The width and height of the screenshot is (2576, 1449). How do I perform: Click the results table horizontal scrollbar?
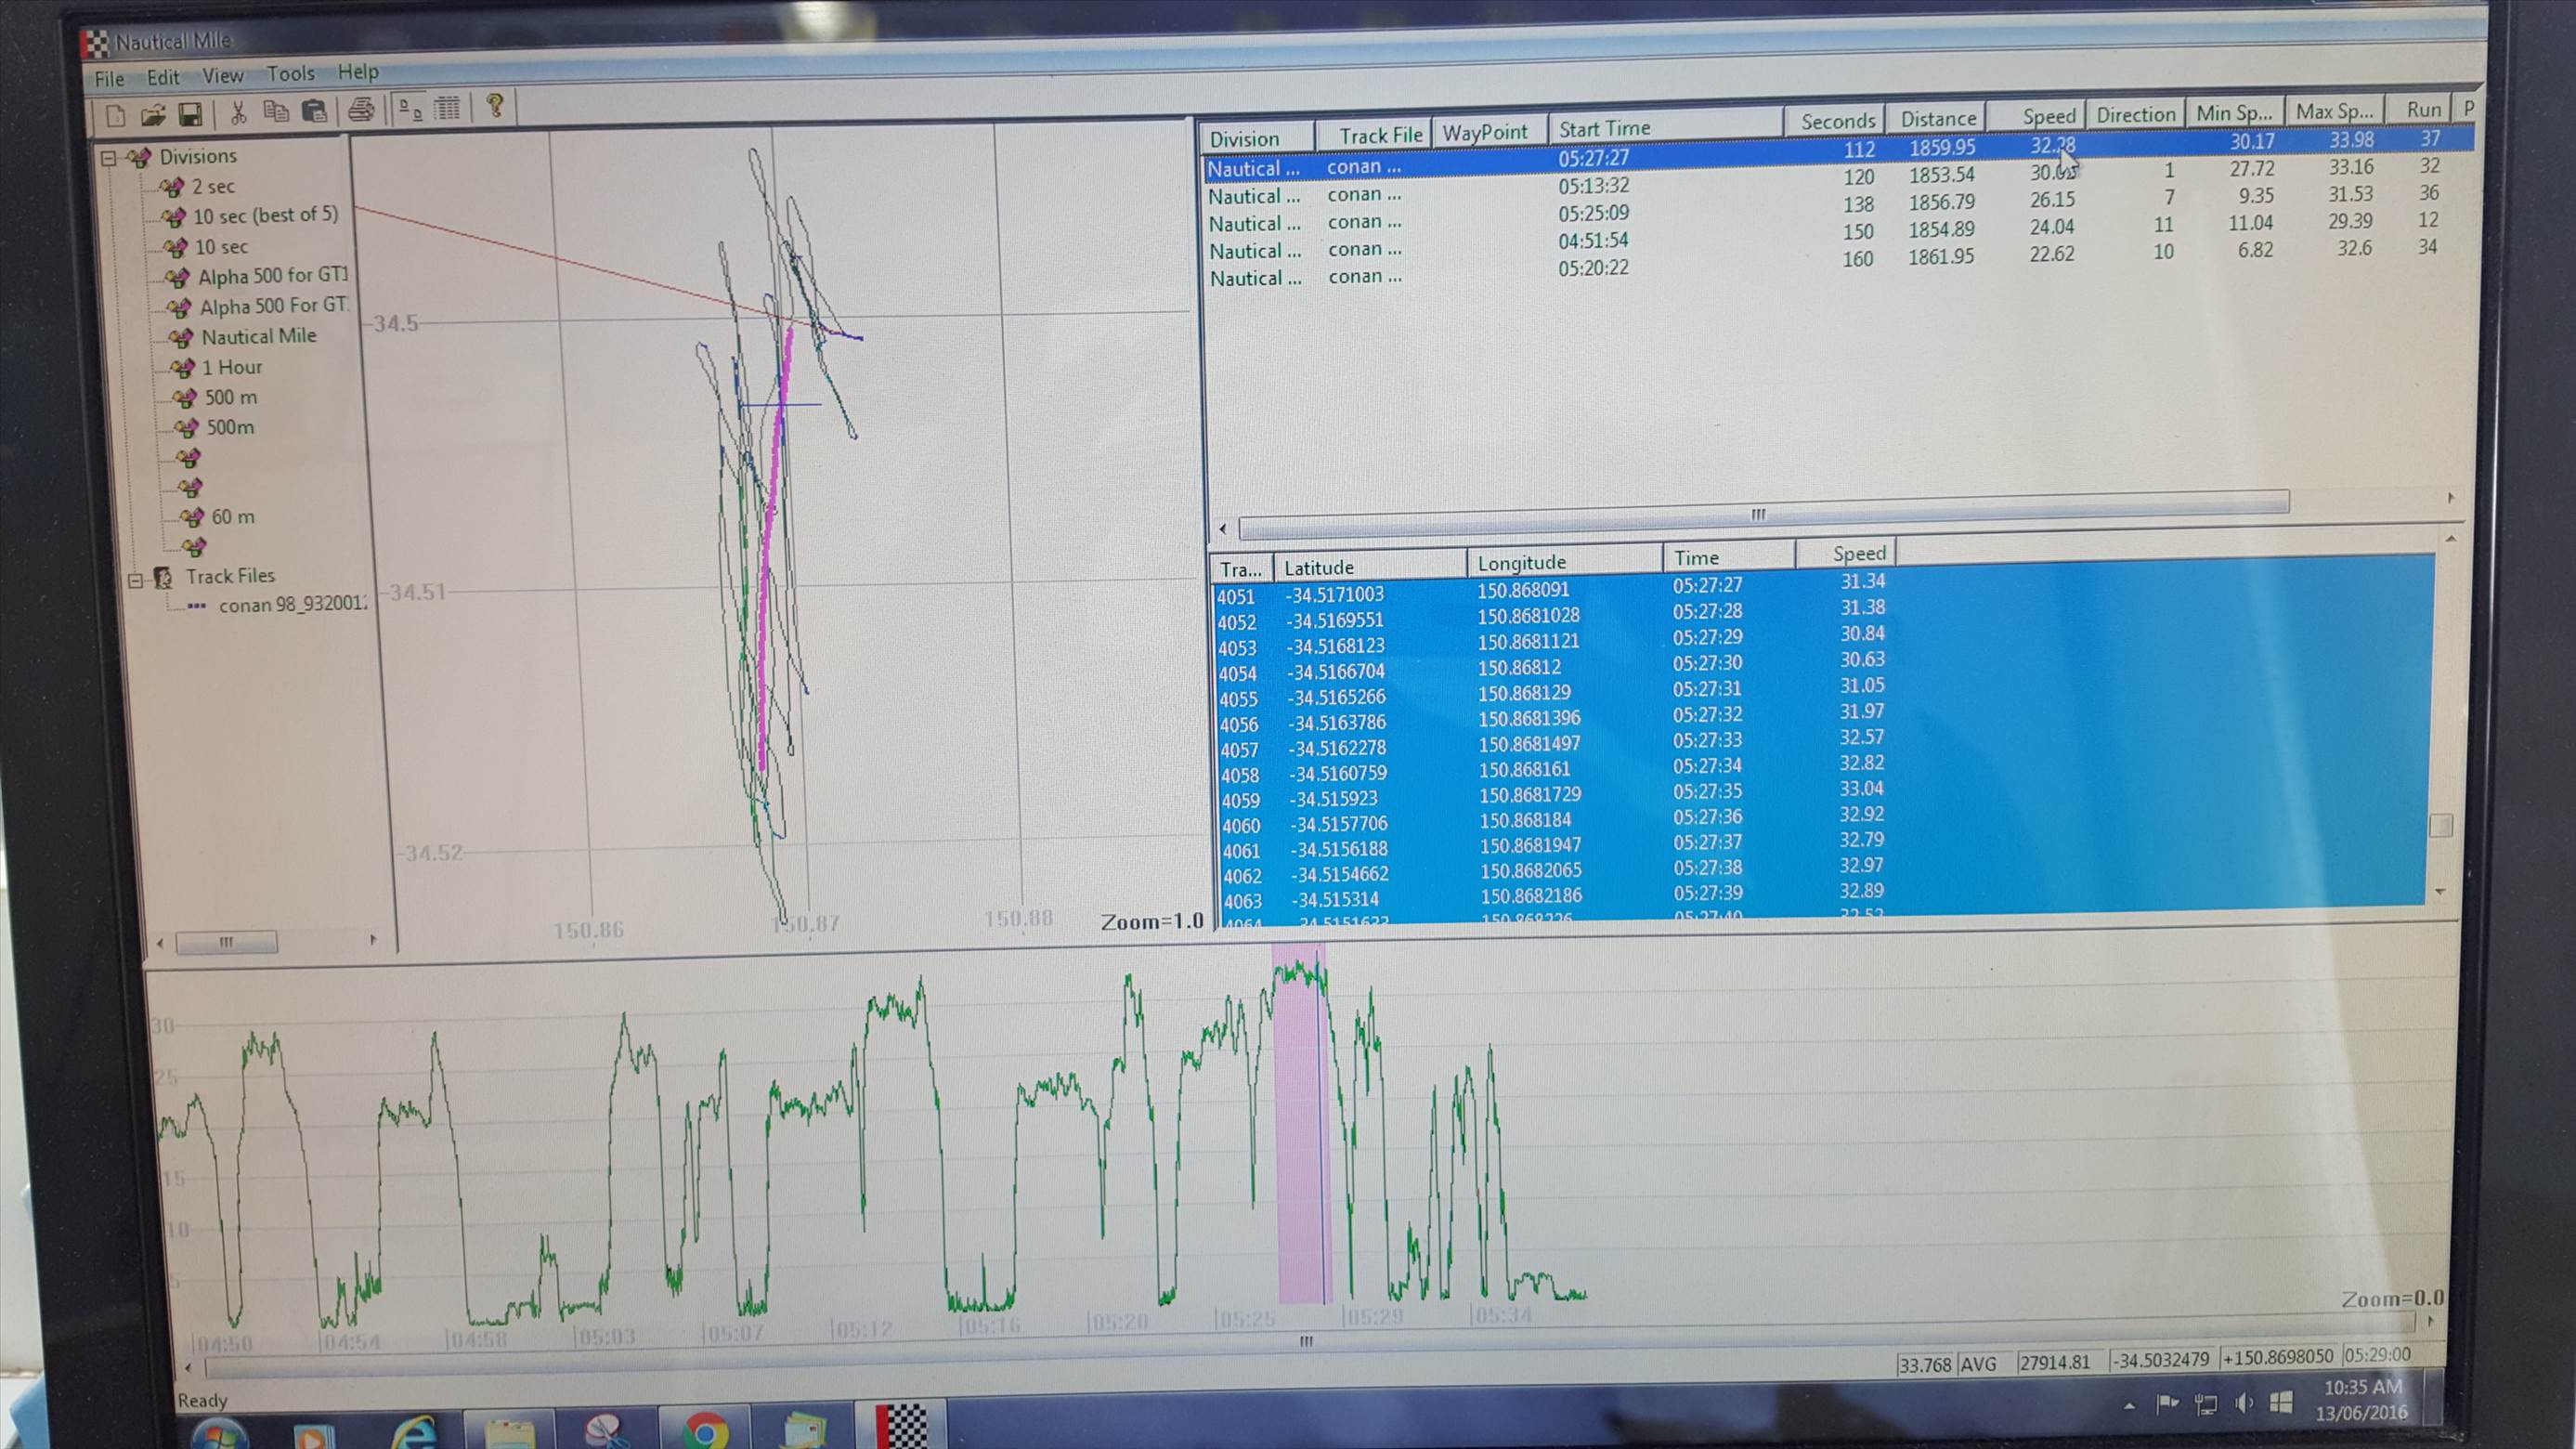[x=1760, y=515]
